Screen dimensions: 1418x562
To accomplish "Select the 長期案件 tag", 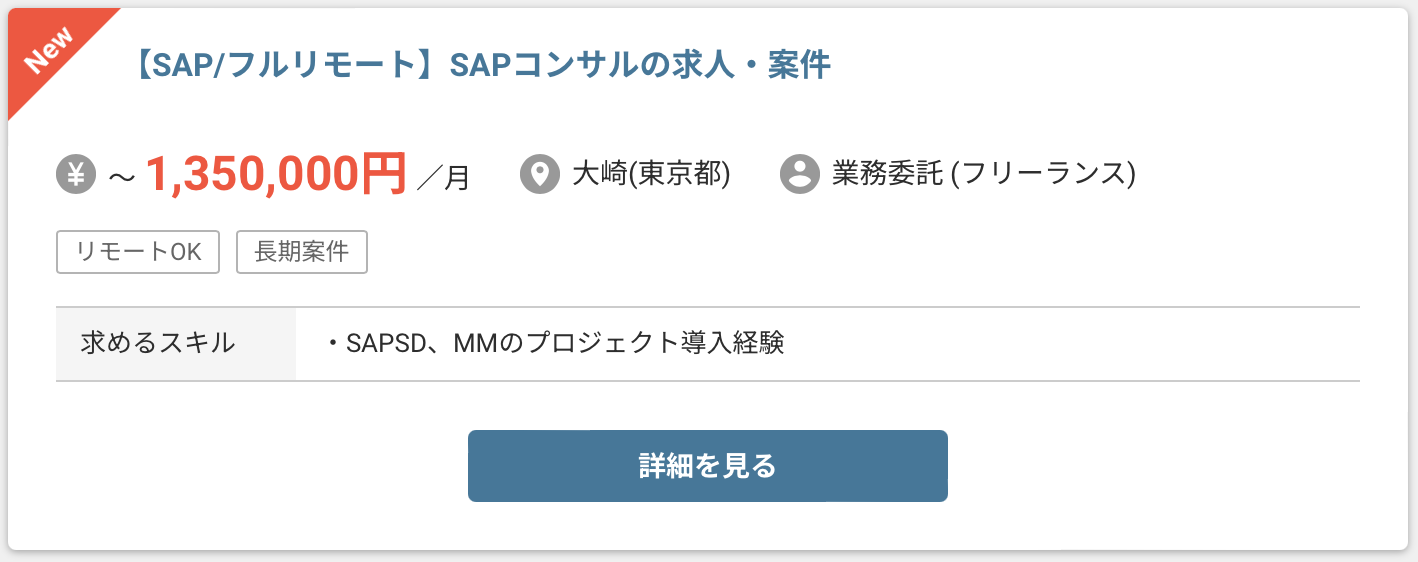I will pyautogui.click(x=302, y=252).
